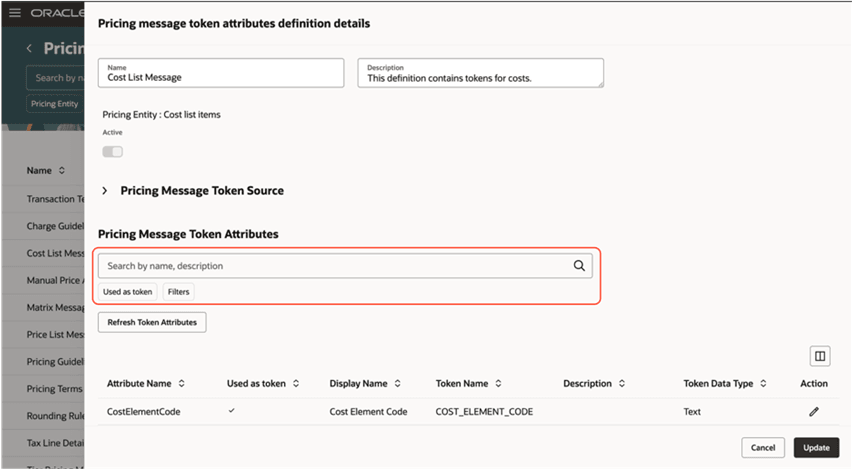
Task: Click the Action column header
Action: [x=814, y=383]
